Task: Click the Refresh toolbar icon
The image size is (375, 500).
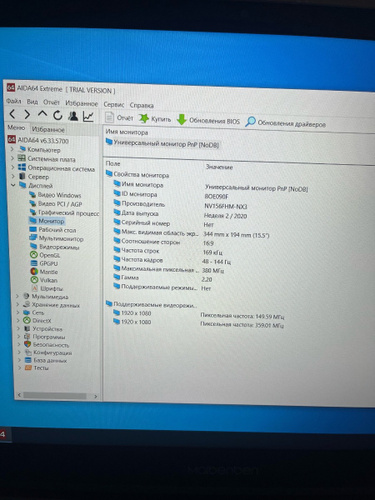Action: coord(58,115)
